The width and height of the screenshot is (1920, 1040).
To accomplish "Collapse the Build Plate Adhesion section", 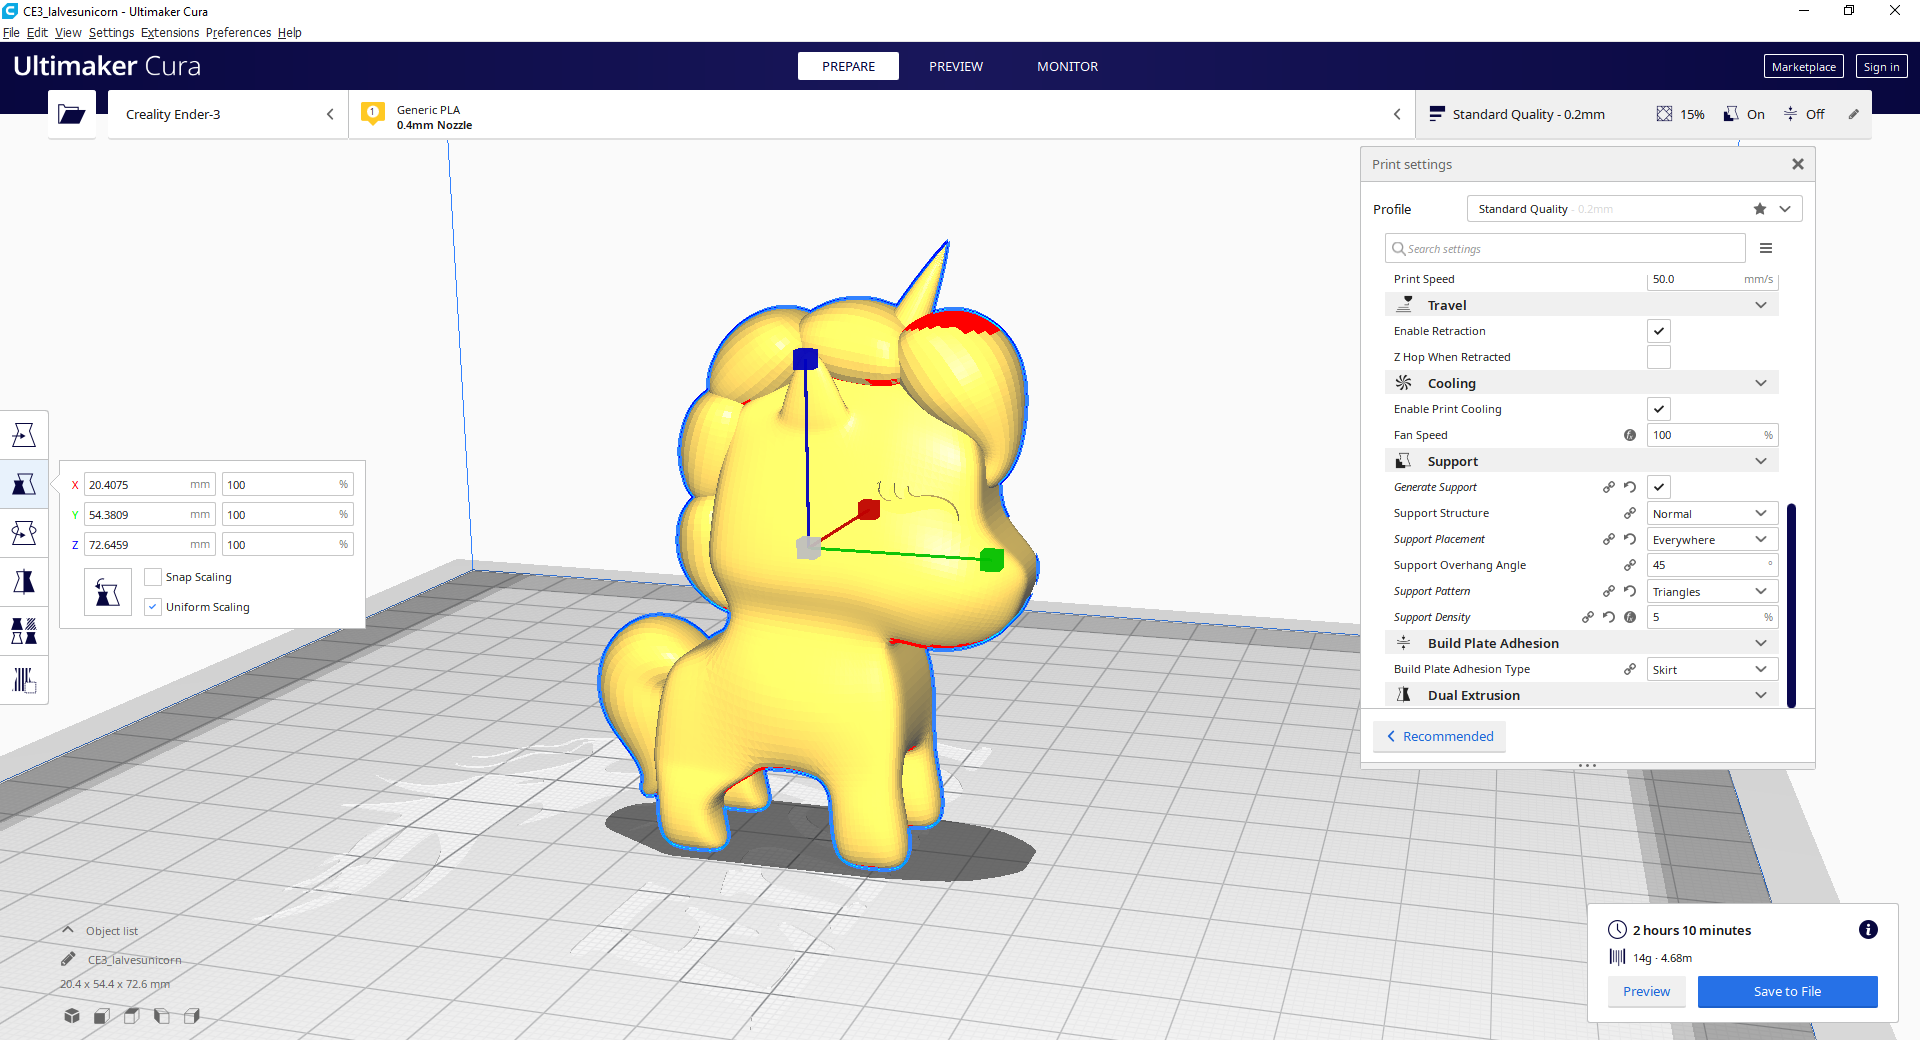I will (1582, 643).
